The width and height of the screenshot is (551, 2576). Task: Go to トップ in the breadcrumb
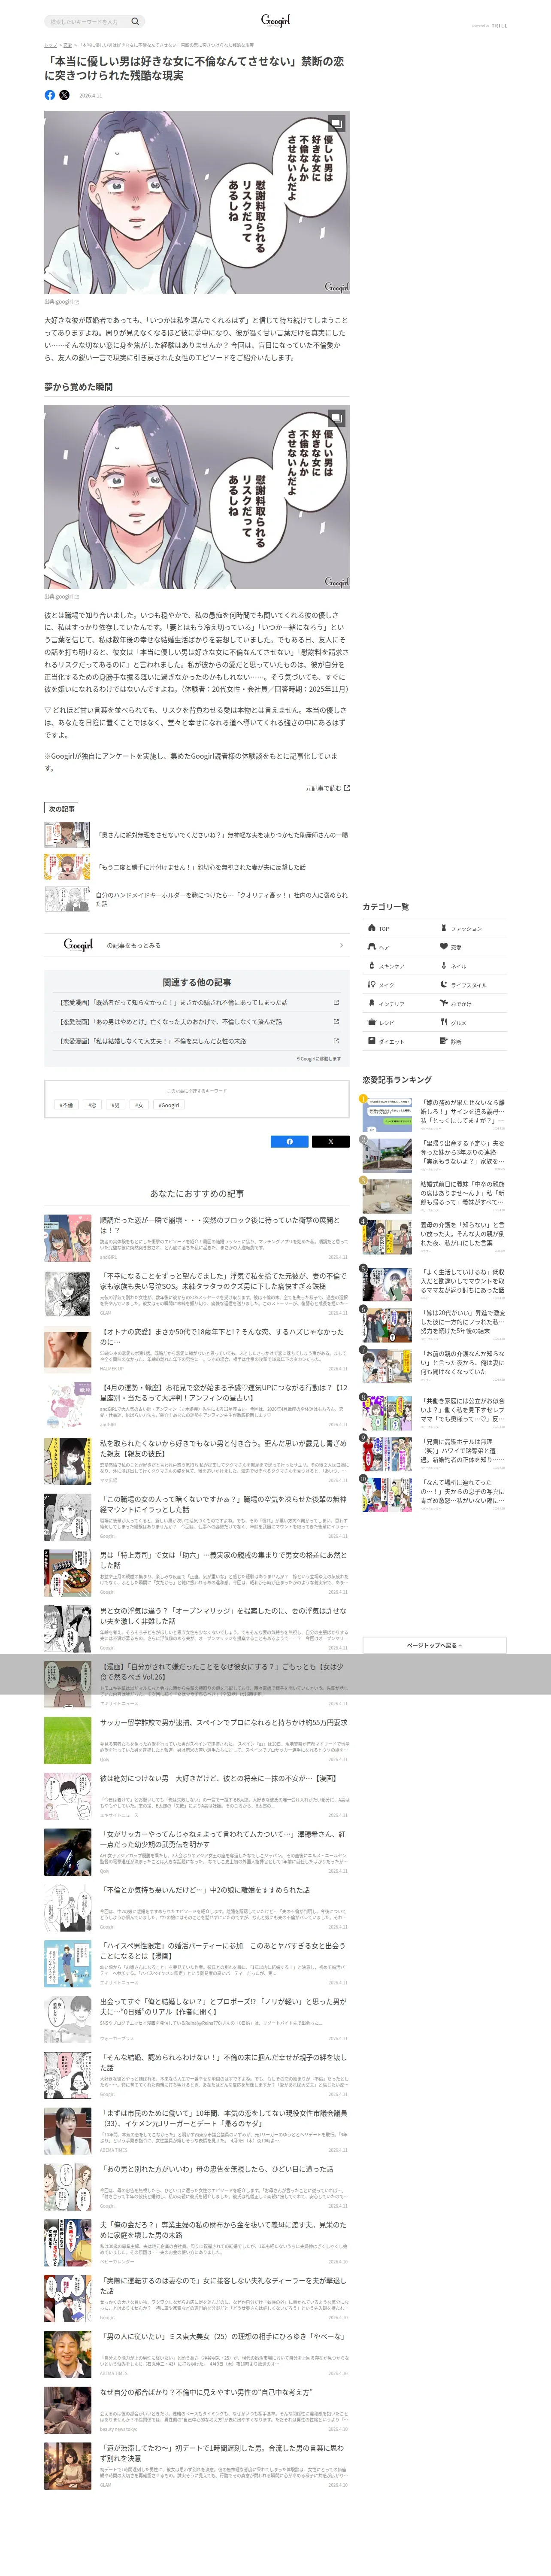pyautogui.click(x=50, y=45)
